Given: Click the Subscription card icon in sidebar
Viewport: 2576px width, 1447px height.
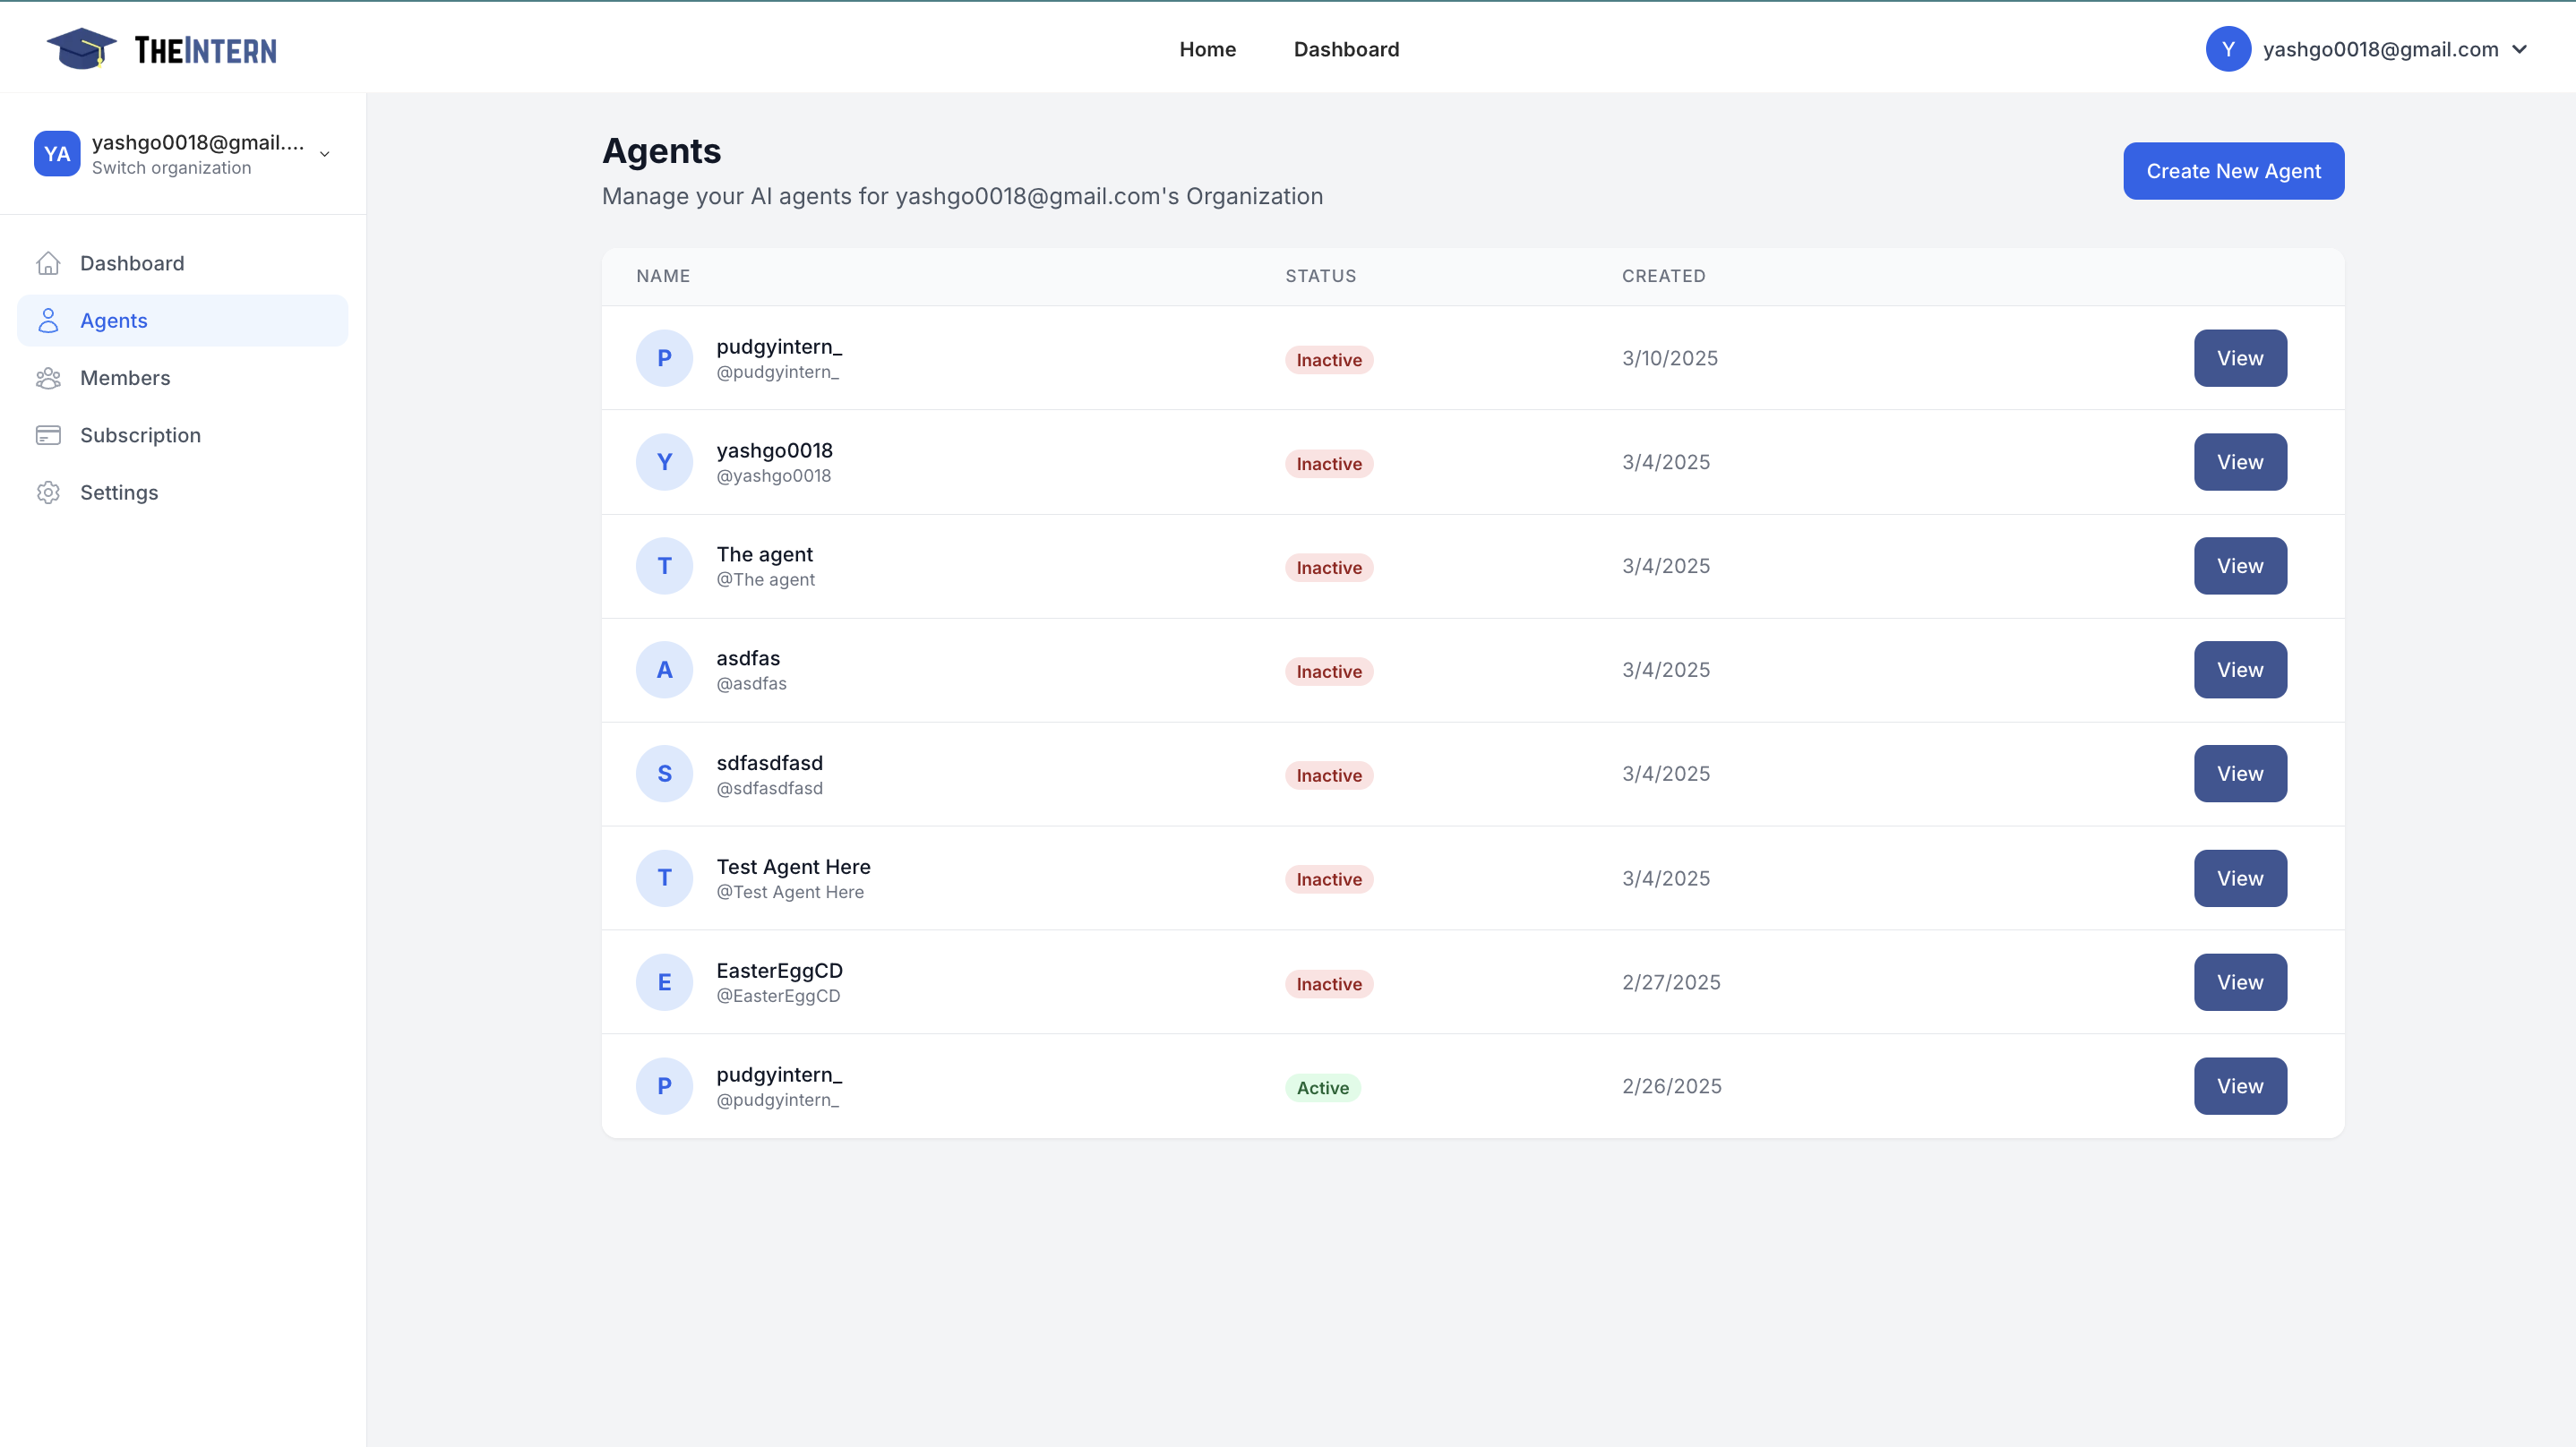Looking at the screenshot, I should click(x=48, y=435).
